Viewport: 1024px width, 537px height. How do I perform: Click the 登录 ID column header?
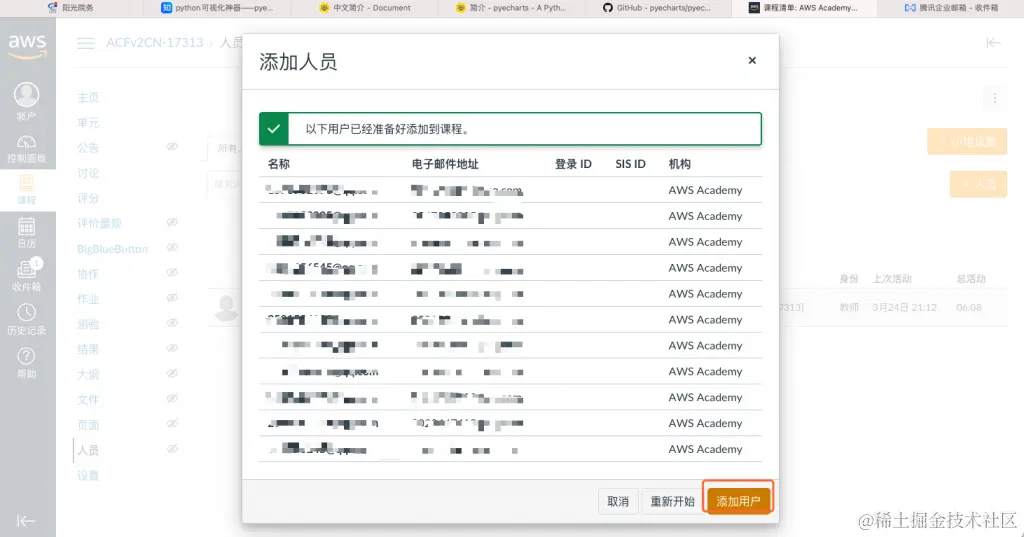point(573,164)
